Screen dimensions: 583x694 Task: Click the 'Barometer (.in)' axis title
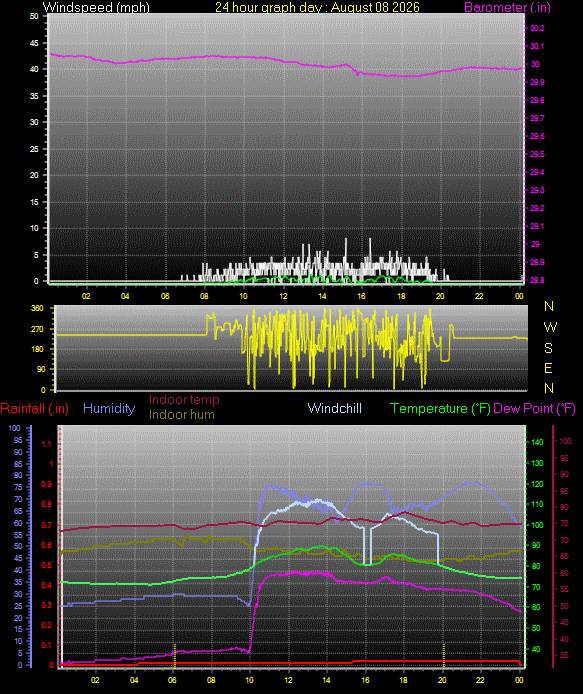coord(507,7)
